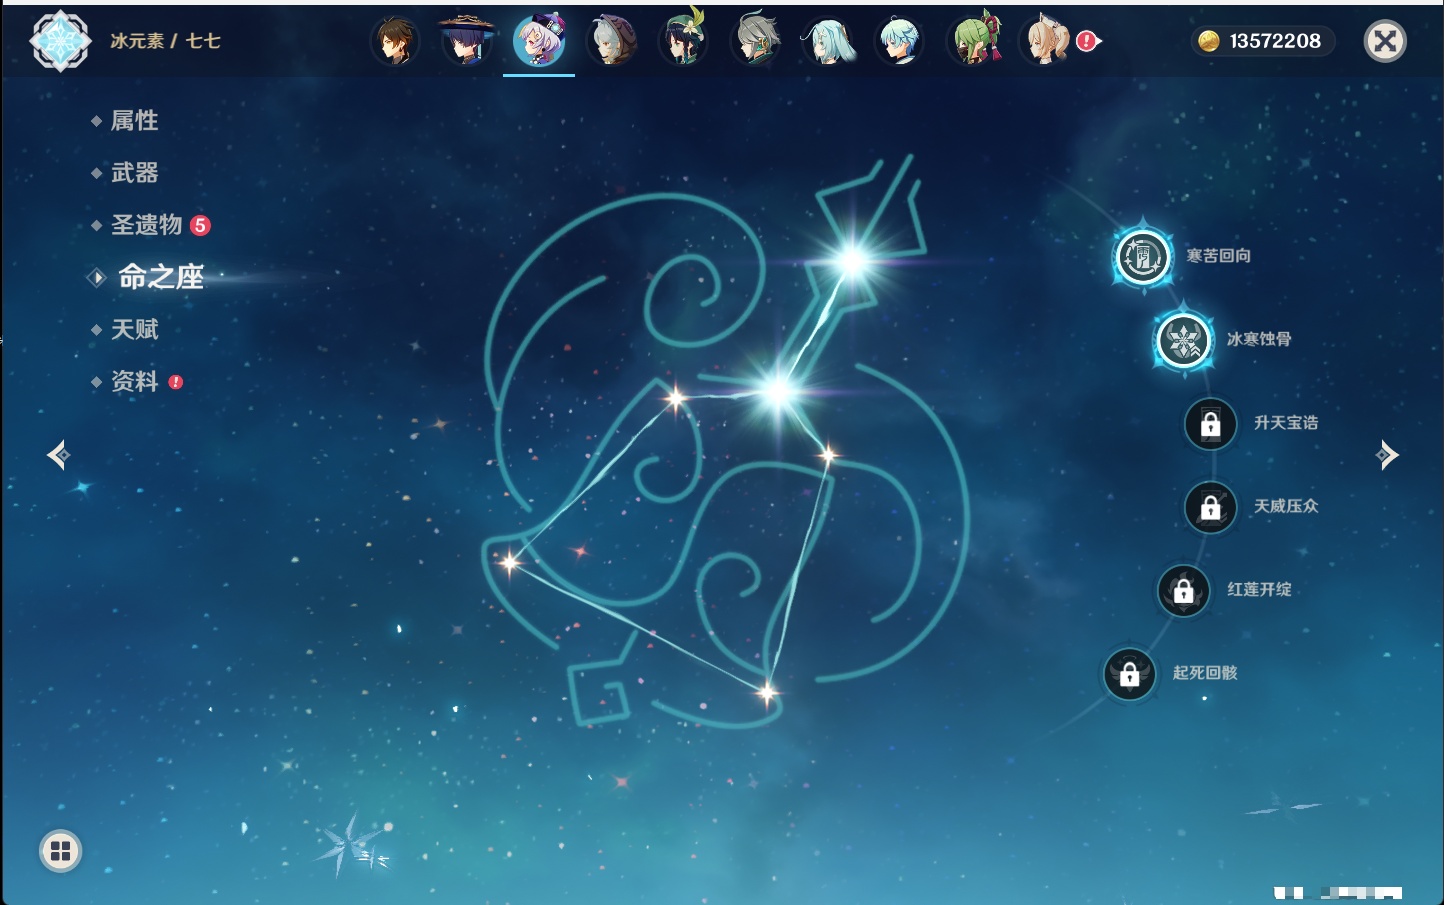Select the cat-eared avatar with red alert
Viewport: 1444px width, 905px height.
tap(1046, 41)
